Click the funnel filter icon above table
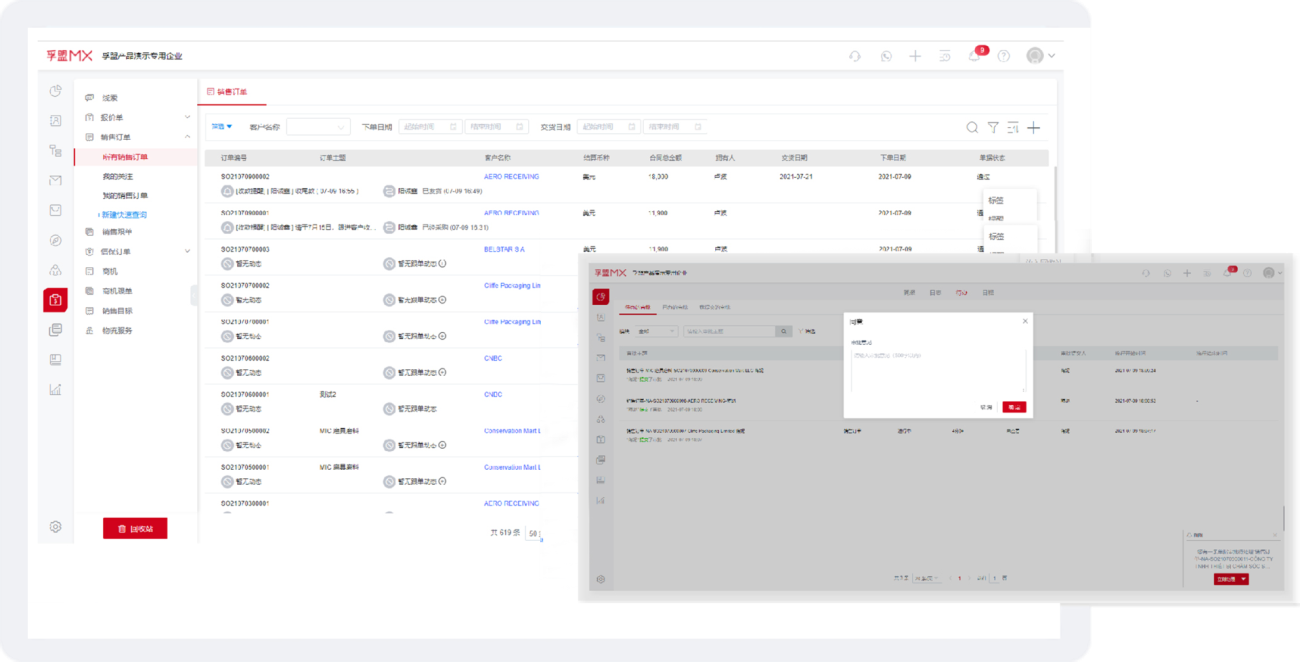This screenshot has height=662, width=1300. point(993,127)
